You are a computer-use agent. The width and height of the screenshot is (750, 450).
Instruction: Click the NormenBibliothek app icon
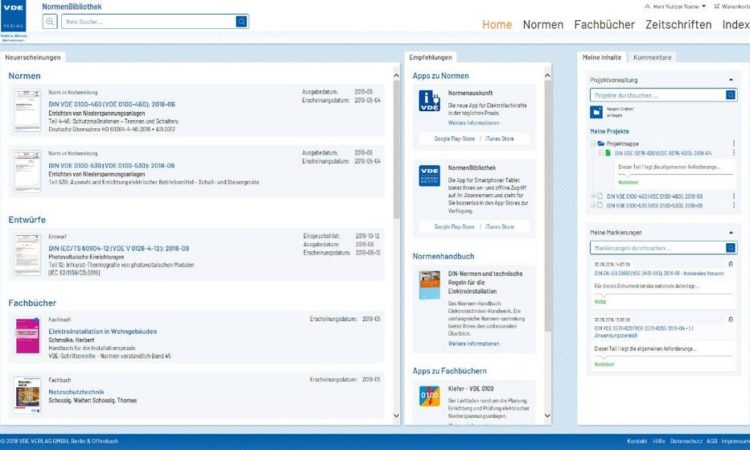click(x=429, y=176)
